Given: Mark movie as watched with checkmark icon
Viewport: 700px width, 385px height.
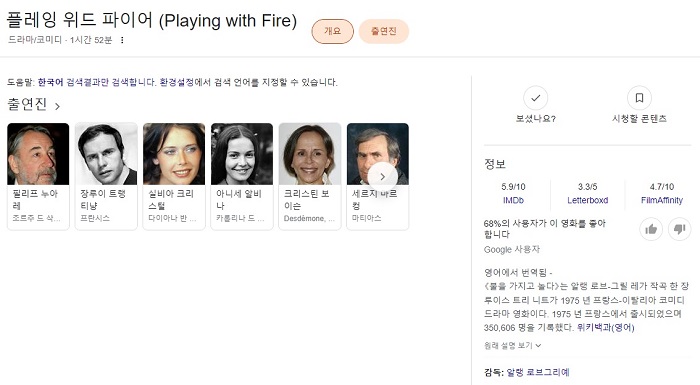Looking at the screenshot, I should 536,98.
